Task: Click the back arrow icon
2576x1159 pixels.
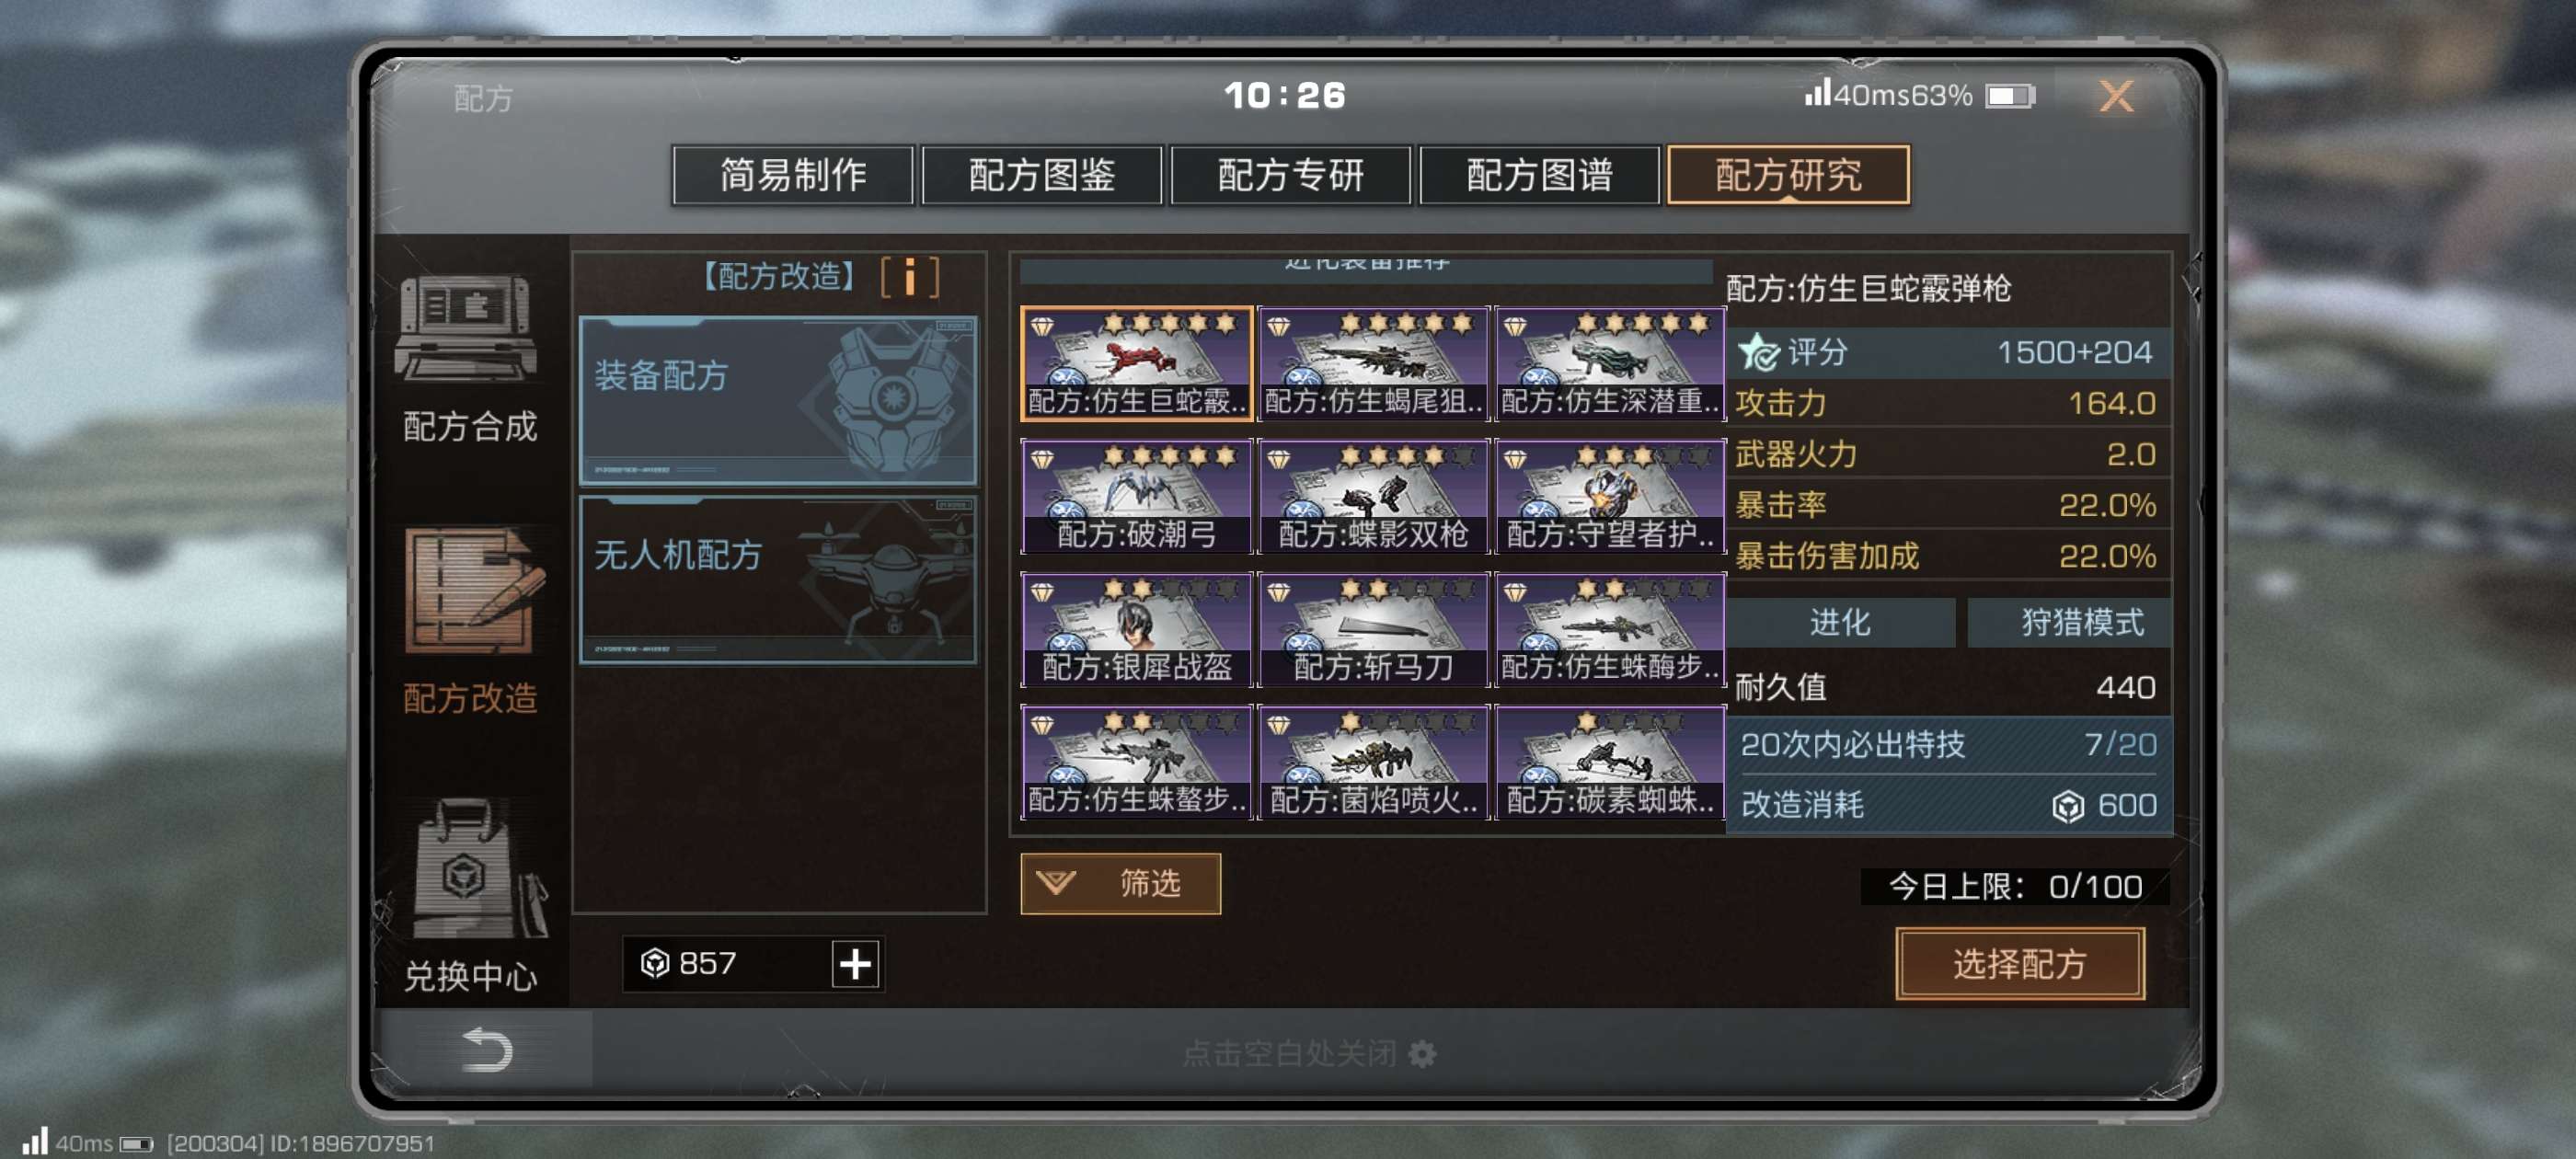Action: click(487, 1050)
